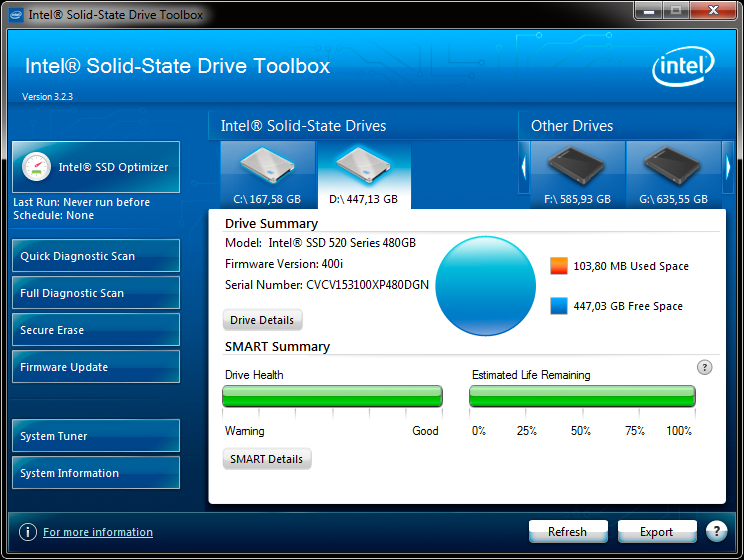Click the blue Free Space color swatch

point(559,306)
